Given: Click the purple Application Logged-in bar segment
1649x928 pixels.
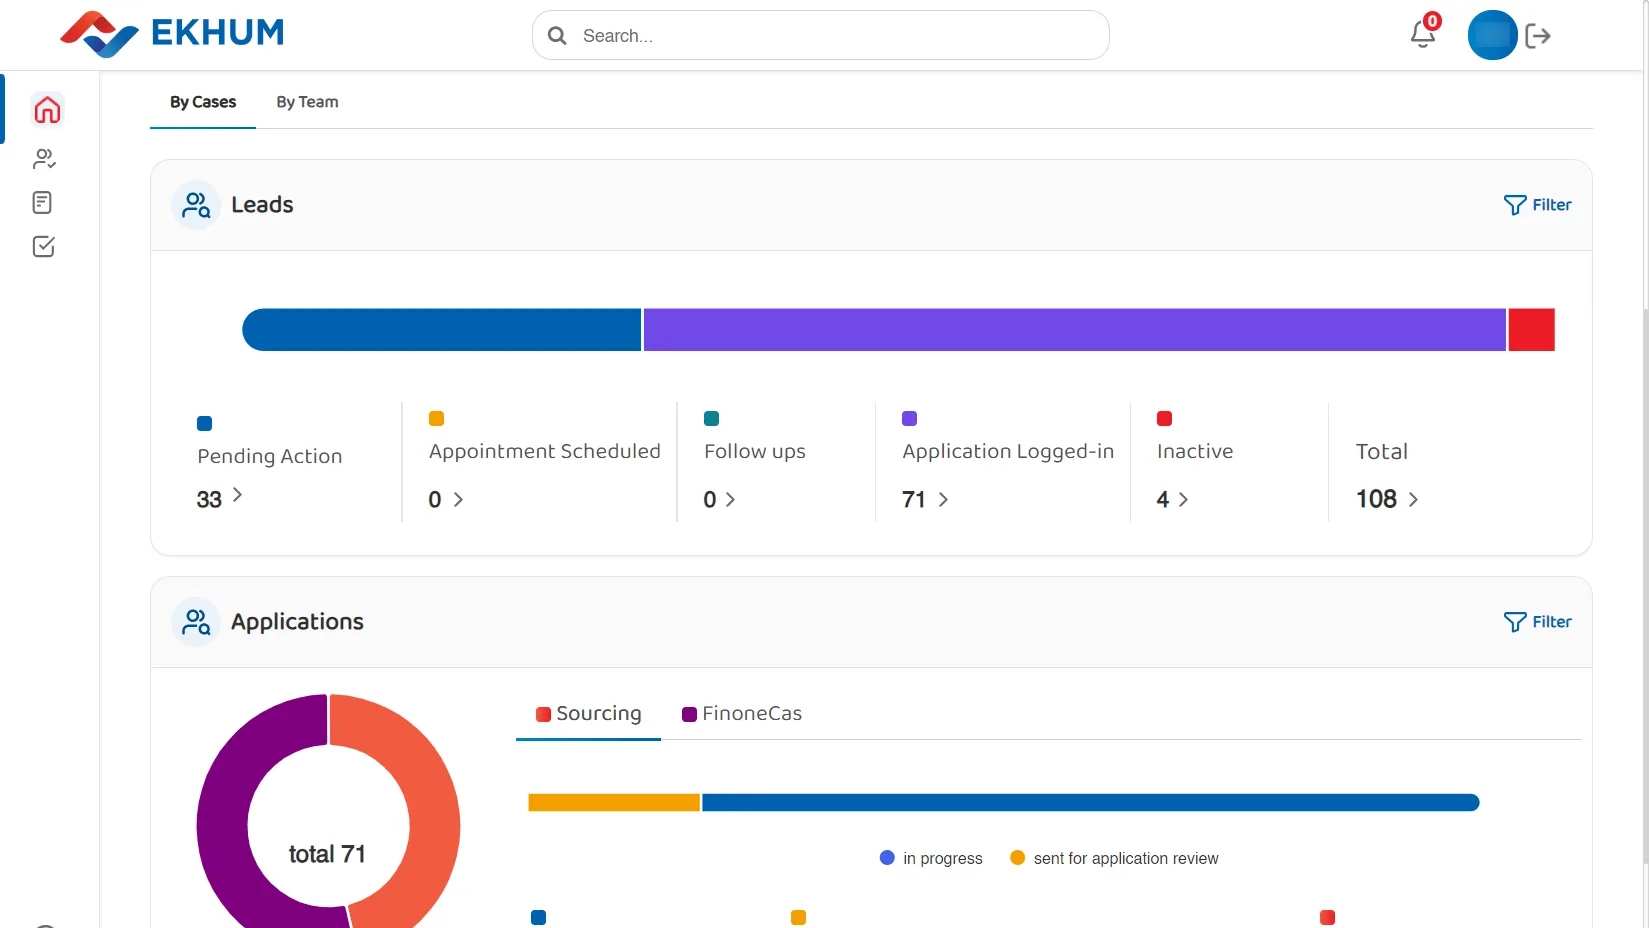Looking at the screenshot, I should (x=1074, y=330).
